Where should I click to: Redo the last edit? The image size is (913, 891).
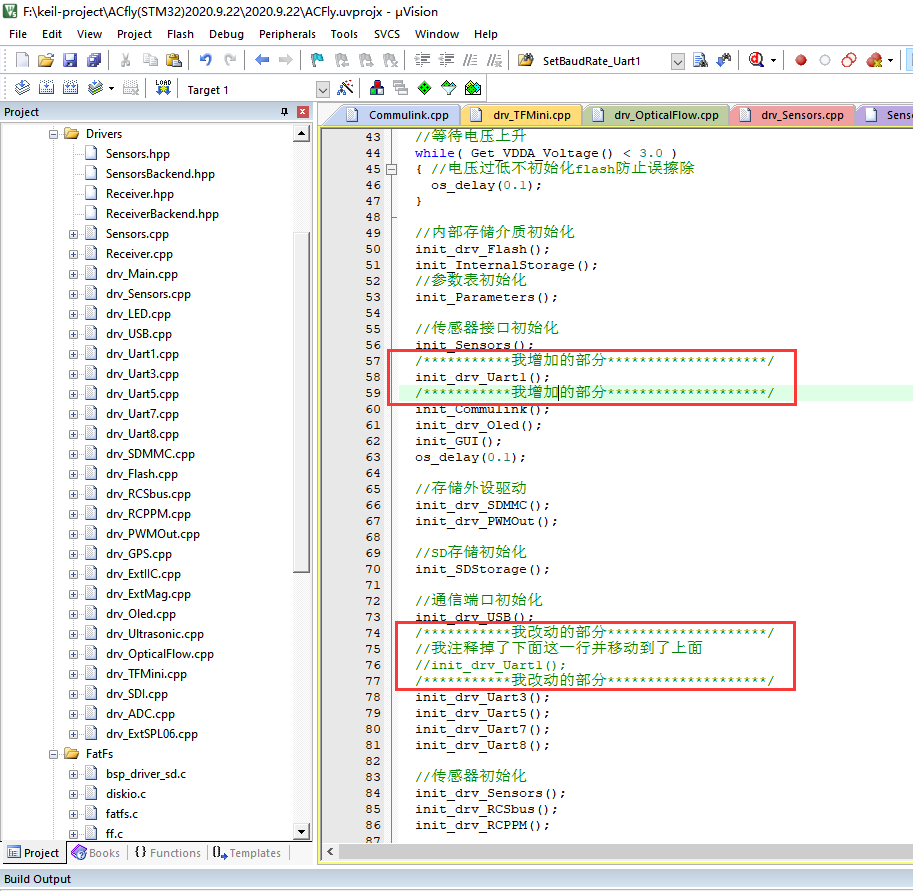point(230,60)
